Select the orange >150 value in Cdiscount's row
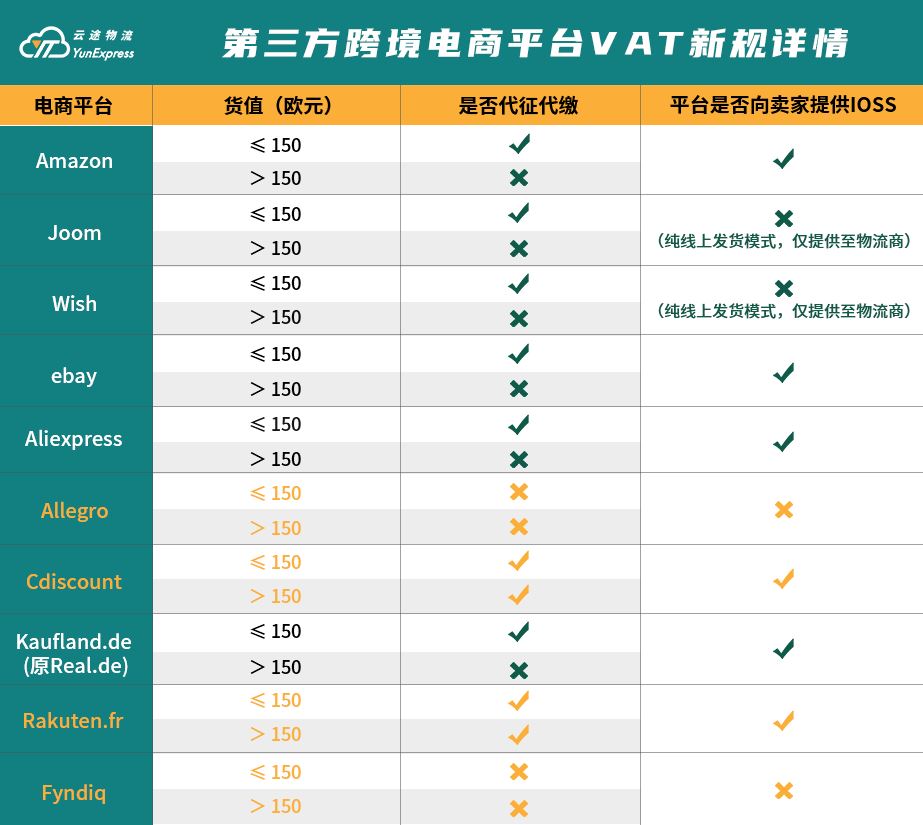This screenshot has width=923, height=825. (275, 596)
